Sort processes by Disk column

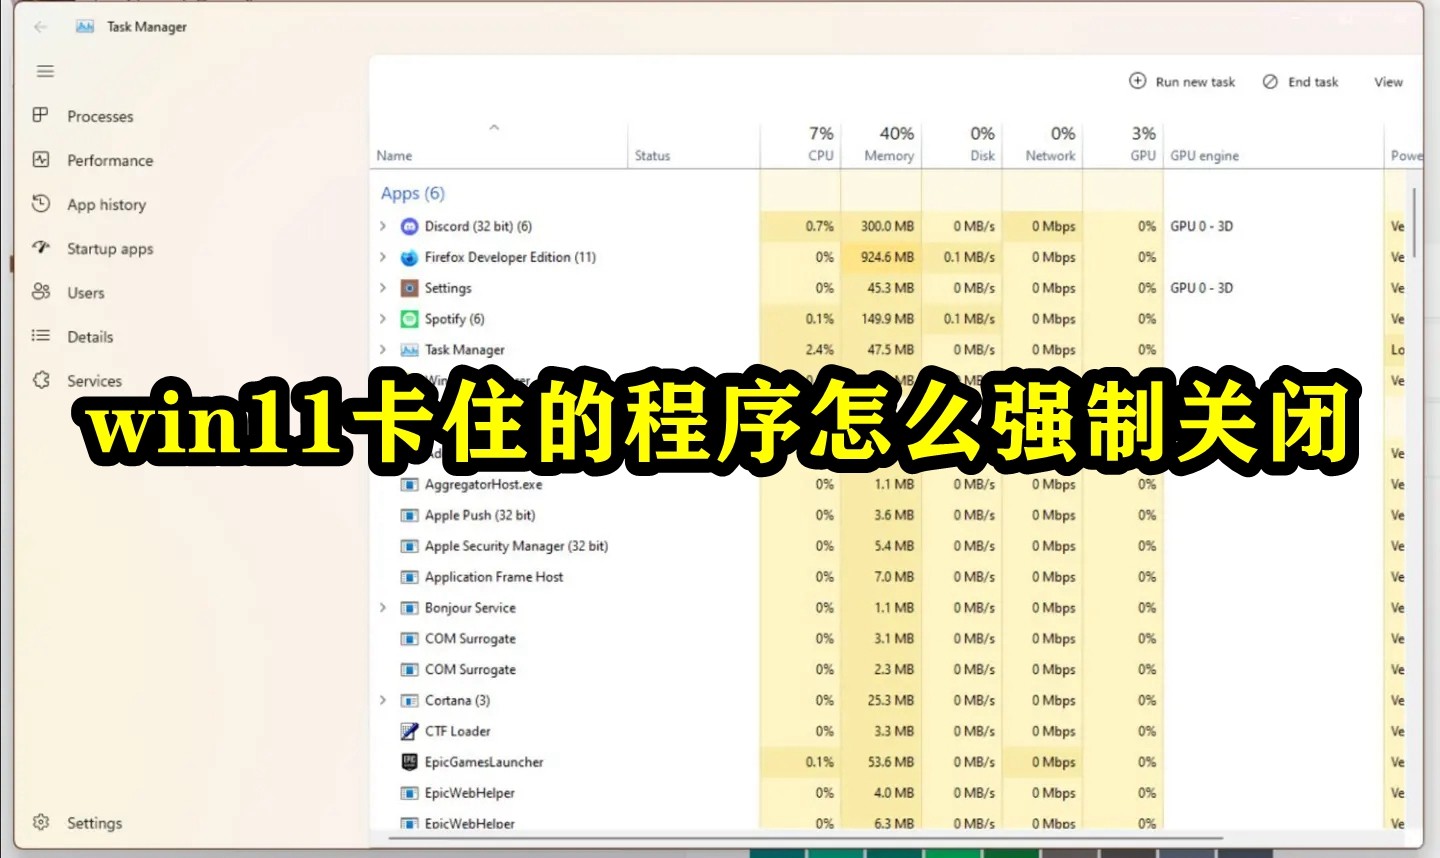click(962, 146)
